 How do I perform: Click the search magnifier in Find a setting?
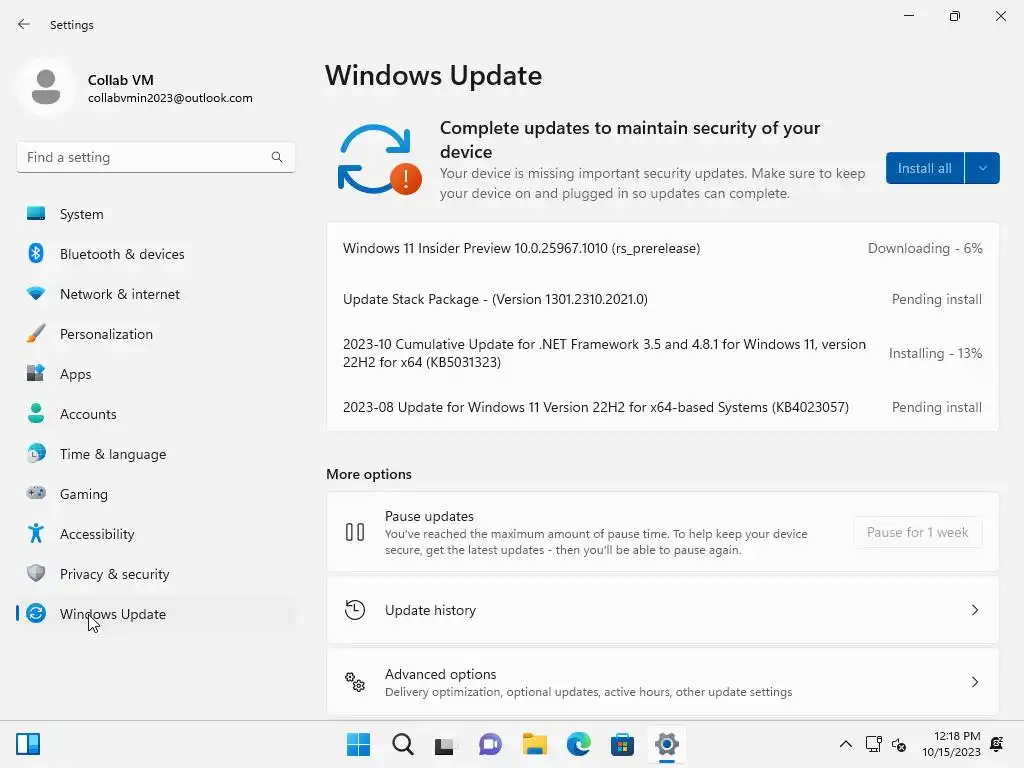point(277,157)
